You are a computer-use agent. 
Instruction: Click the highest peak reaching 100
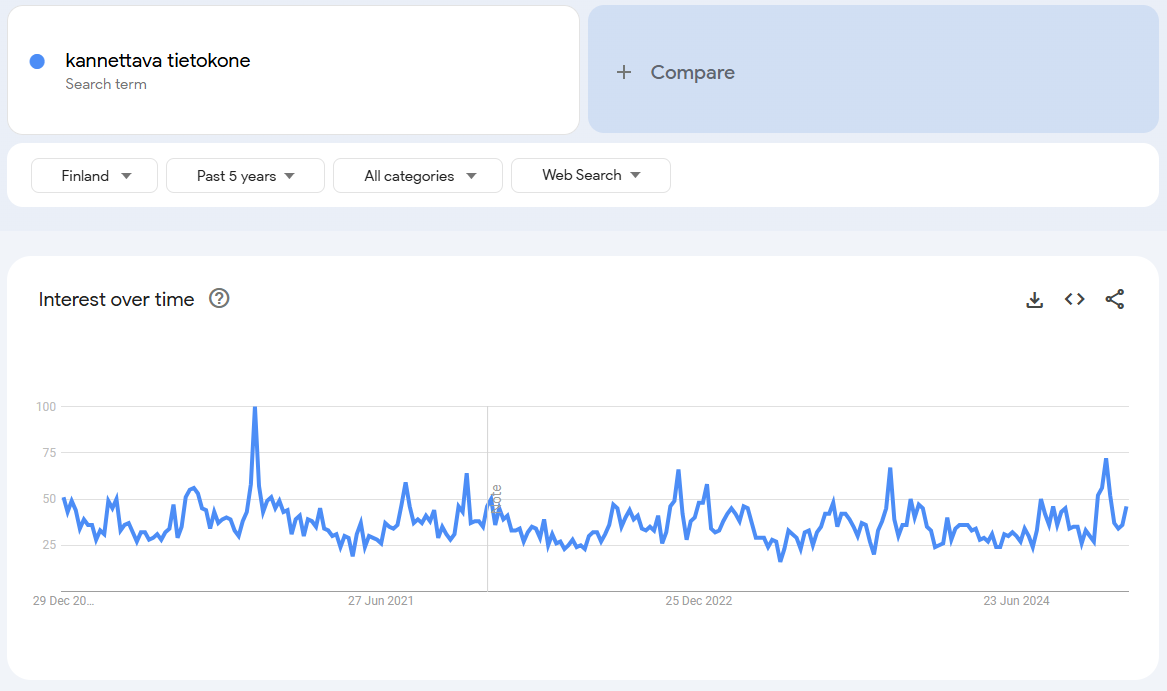(x=255, y=408)
